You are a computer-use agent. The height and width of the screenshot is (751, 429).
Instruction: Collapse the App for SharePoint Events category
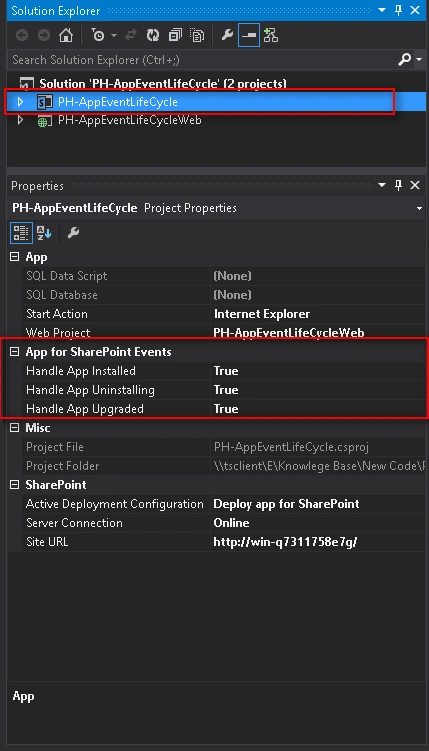pos(15,352)
